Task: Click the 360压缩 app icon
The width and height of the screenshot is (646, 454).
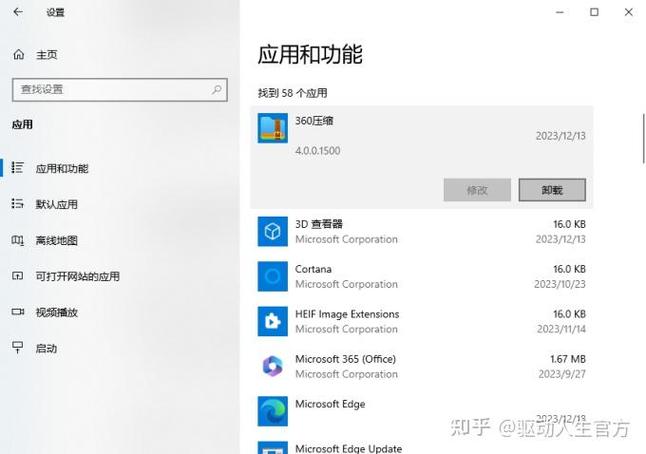Action: click(x=273, y=128)
